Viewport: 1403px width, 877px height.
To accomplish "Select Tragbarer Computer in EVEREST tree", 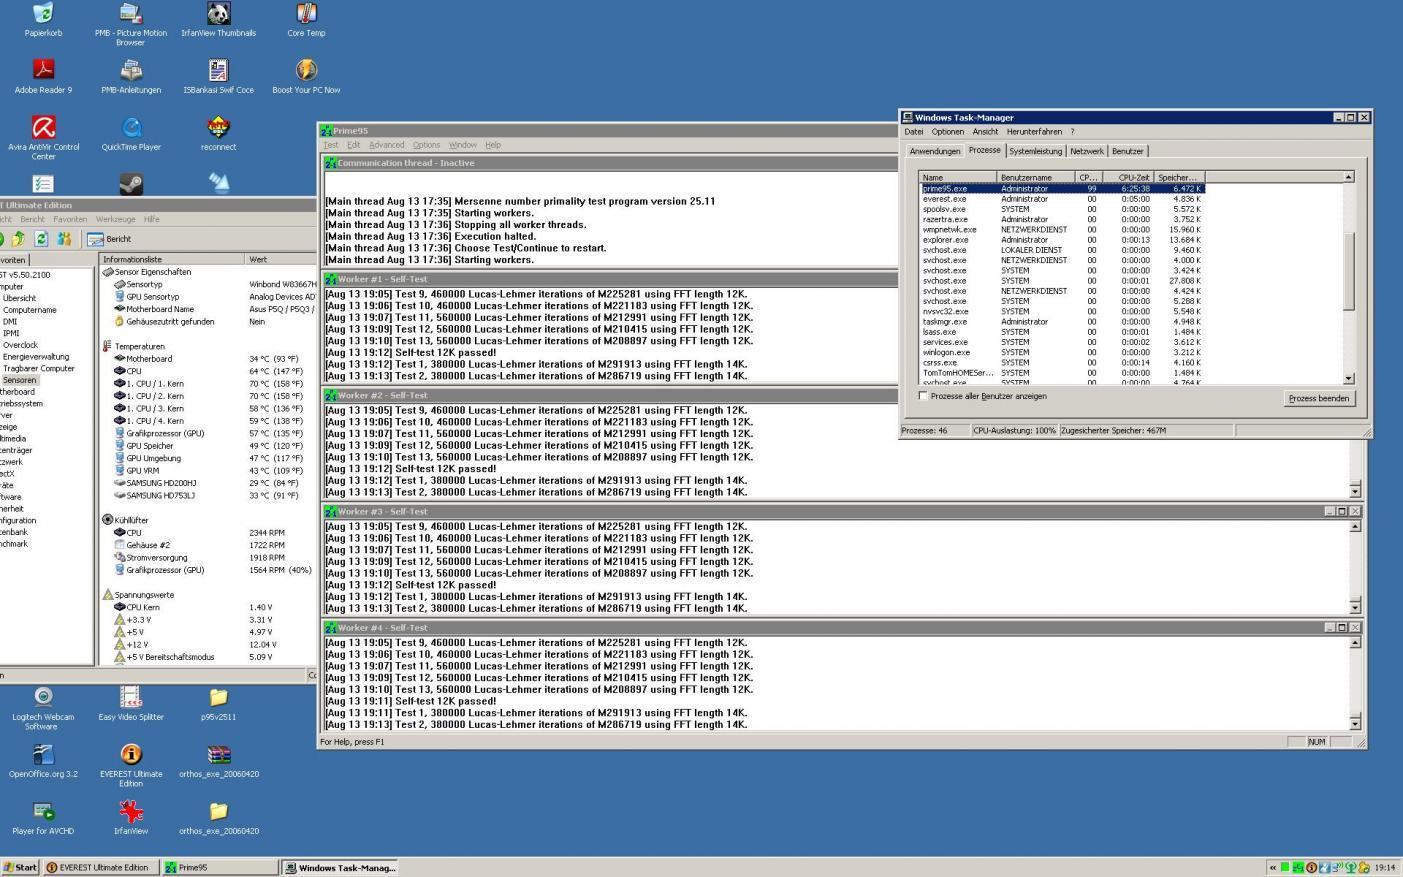I will tap(39, 368).
